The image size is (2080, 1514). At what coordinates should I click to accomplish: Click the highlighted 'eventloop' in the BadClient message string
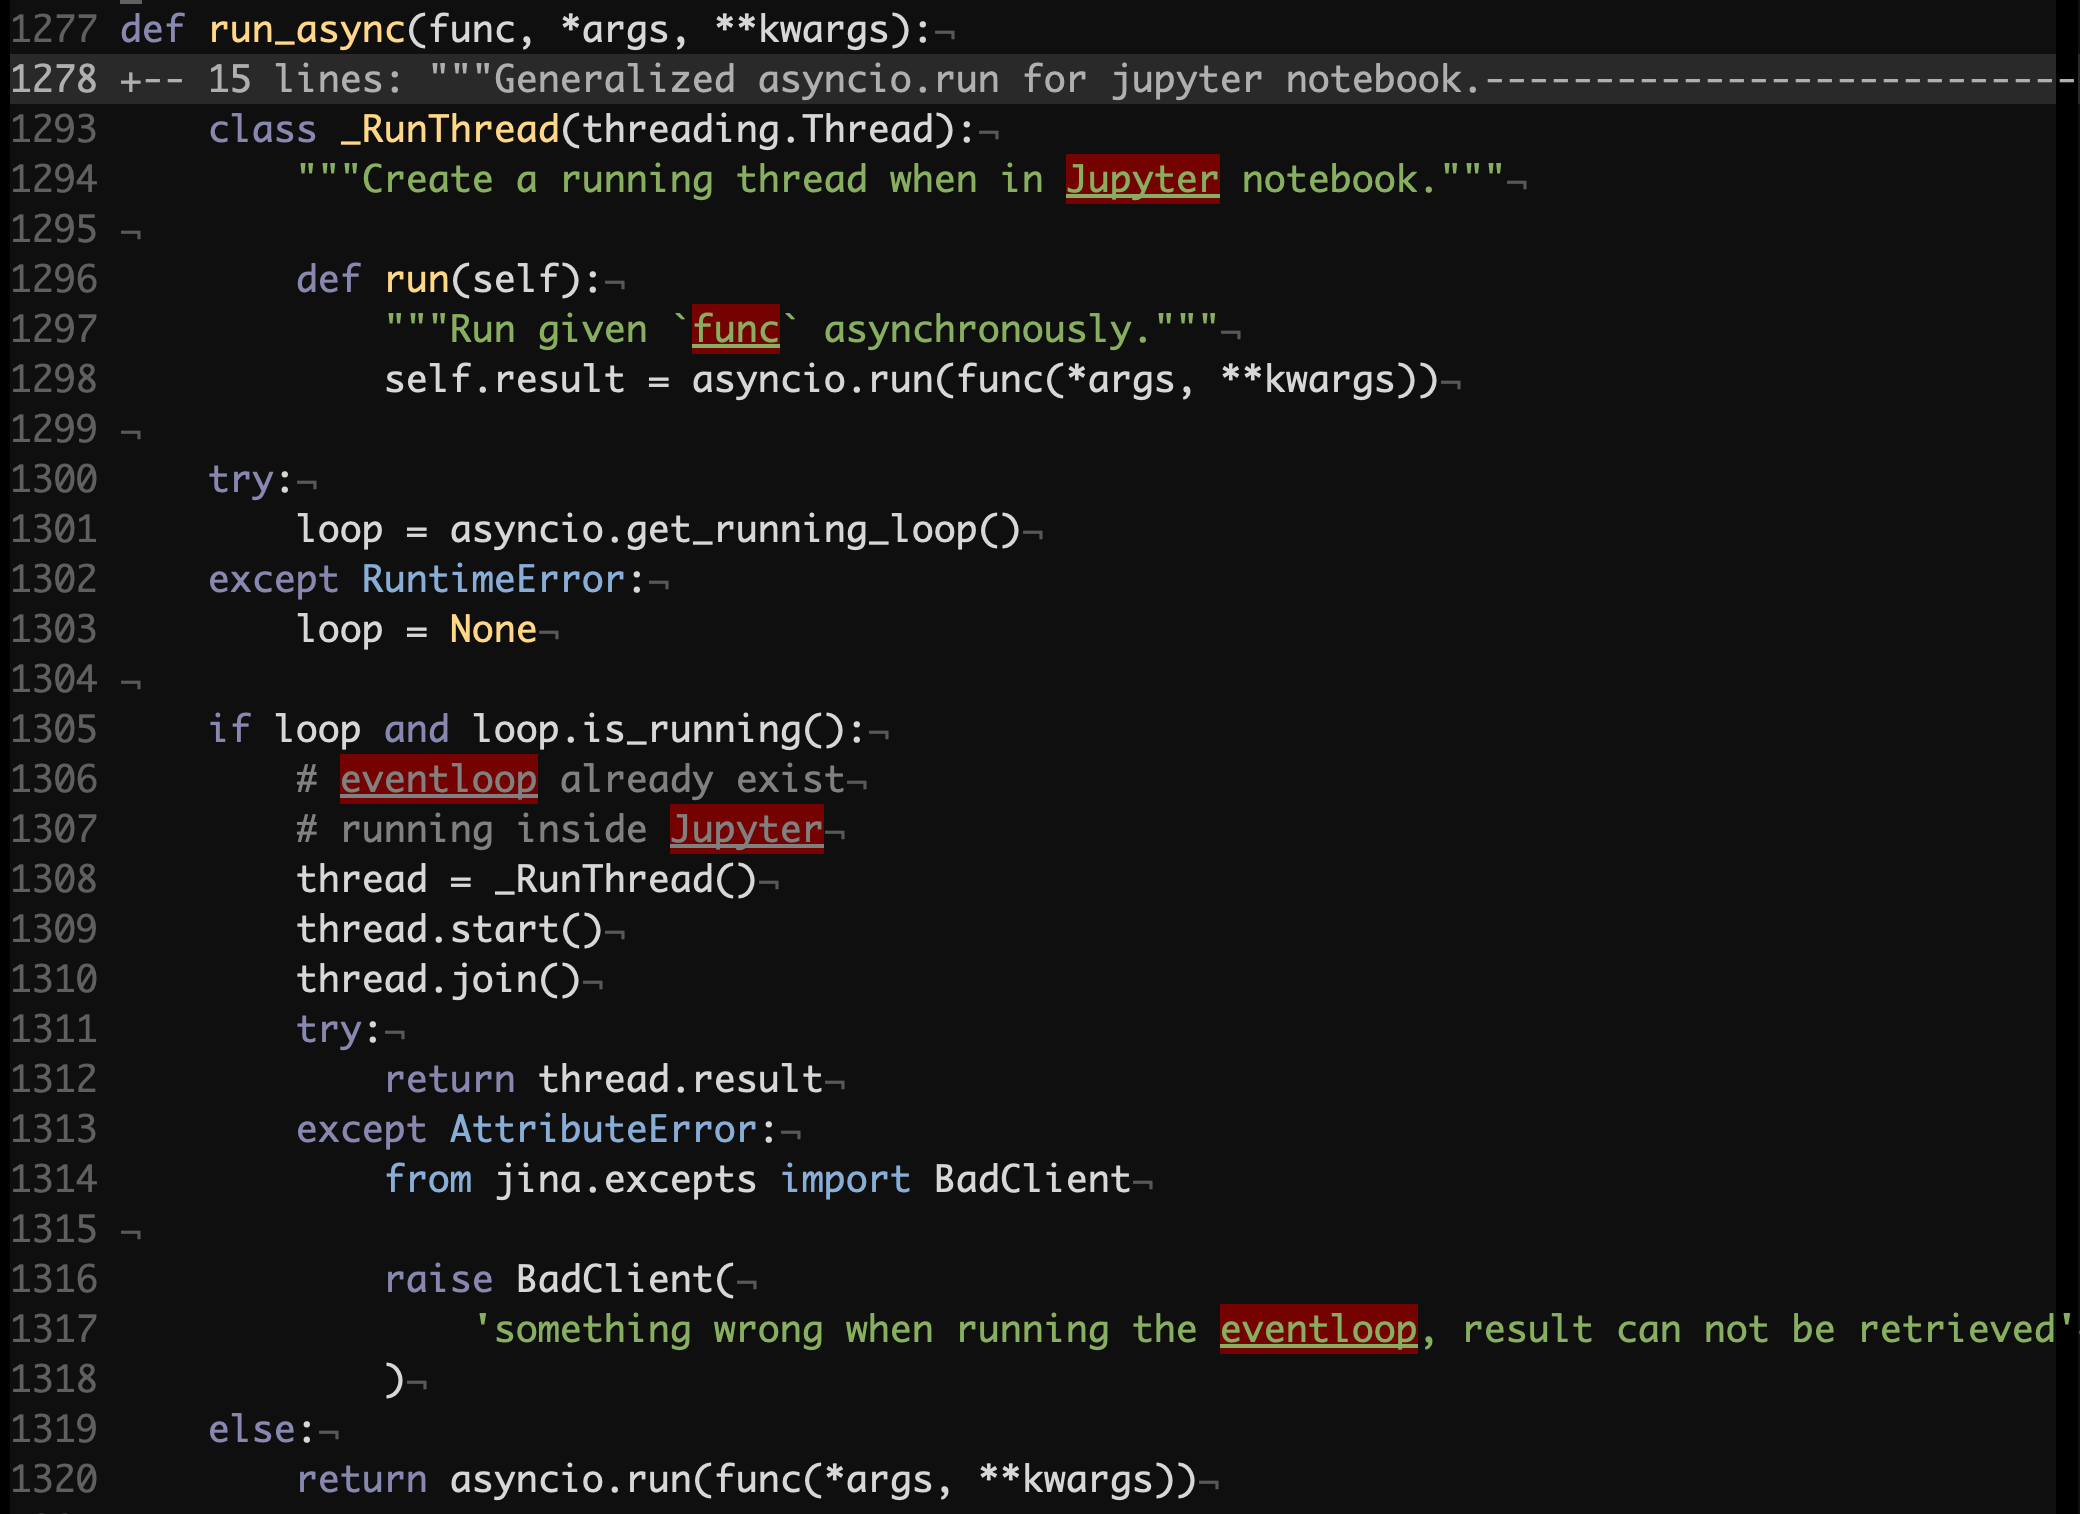tap(1318, 1329)
